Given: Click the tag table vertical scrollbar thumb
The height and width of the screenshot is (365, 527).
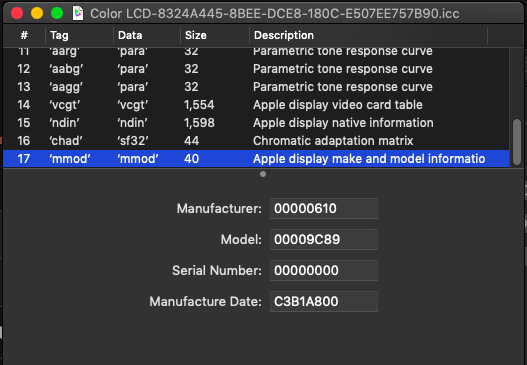Looking at the screenshot, I should [x=517, y=142].
